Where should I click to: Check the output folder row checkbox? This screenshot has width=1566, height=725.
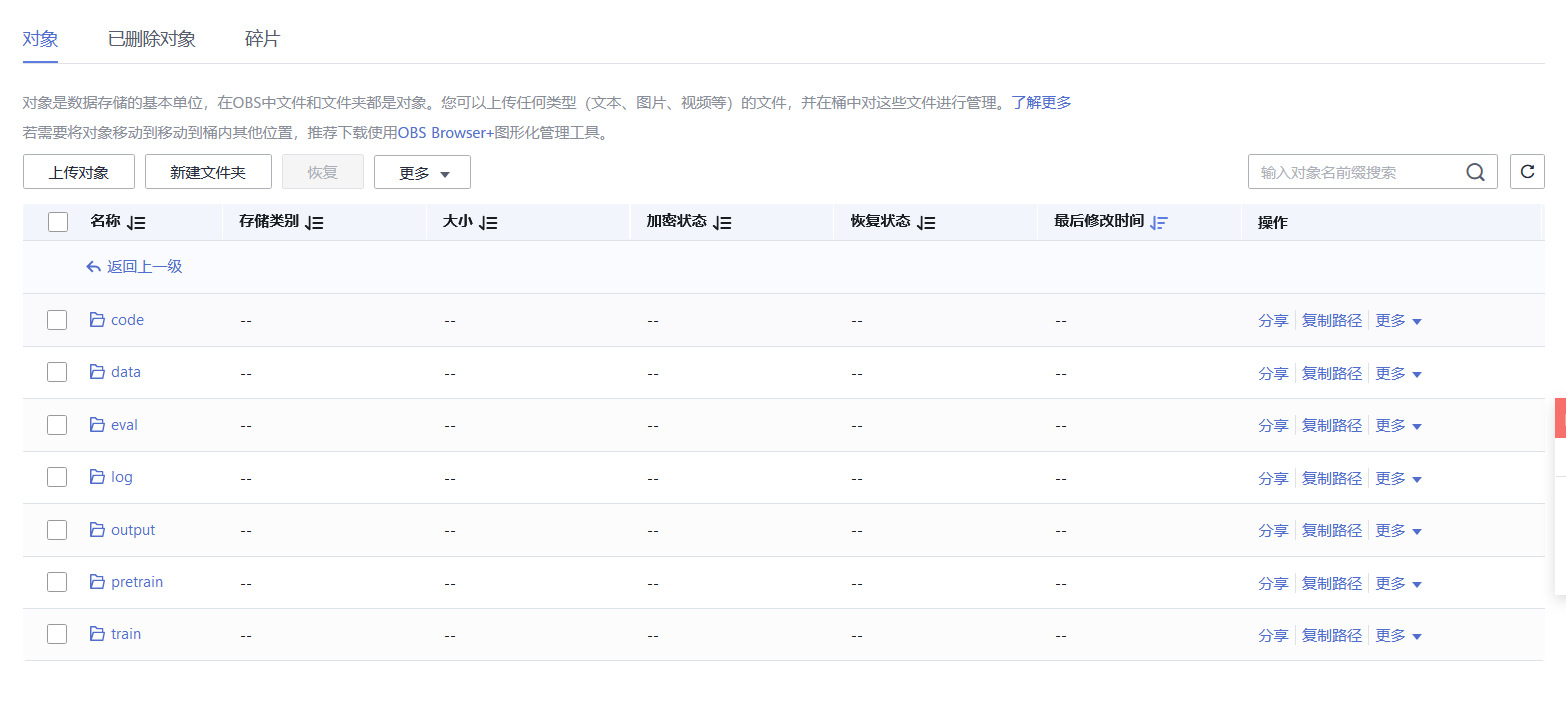(x=57, y=530)
